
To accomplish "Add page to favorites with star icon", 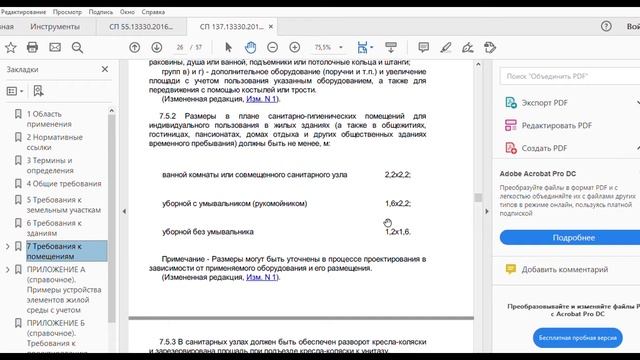I will [11, 48].
